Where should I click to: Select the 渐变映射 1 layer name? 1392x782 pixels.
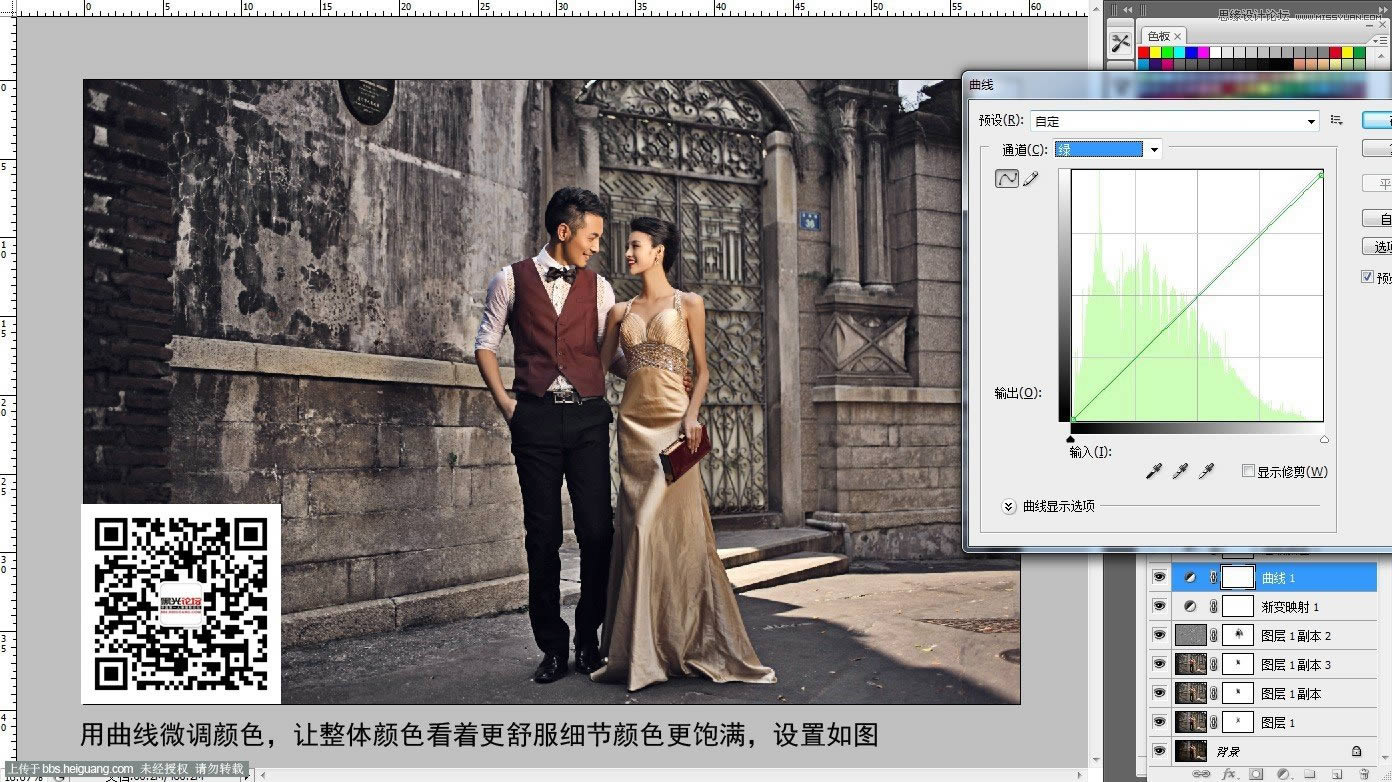[1290, 607]
